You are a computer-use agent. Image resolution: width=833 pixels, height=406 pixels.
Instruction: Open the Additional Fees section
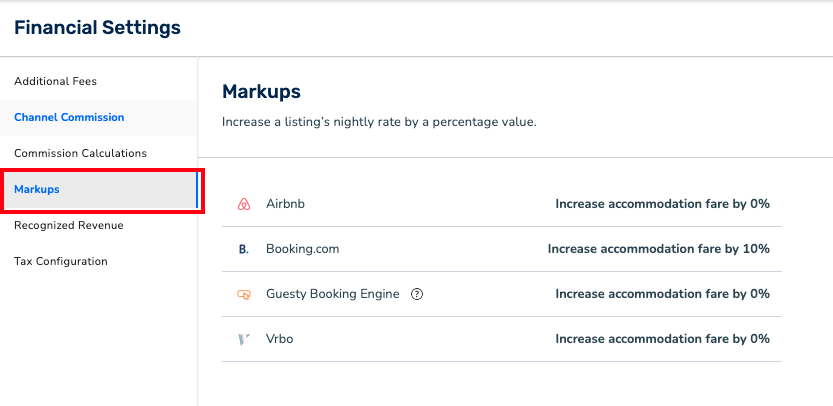coord(55,81)
